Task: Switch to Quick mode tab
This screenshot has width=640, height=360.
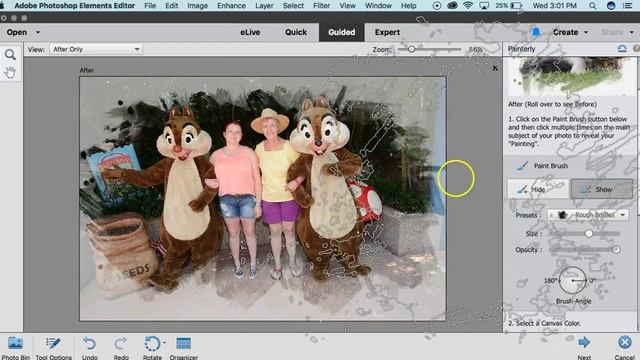Action: pos(296,32)
